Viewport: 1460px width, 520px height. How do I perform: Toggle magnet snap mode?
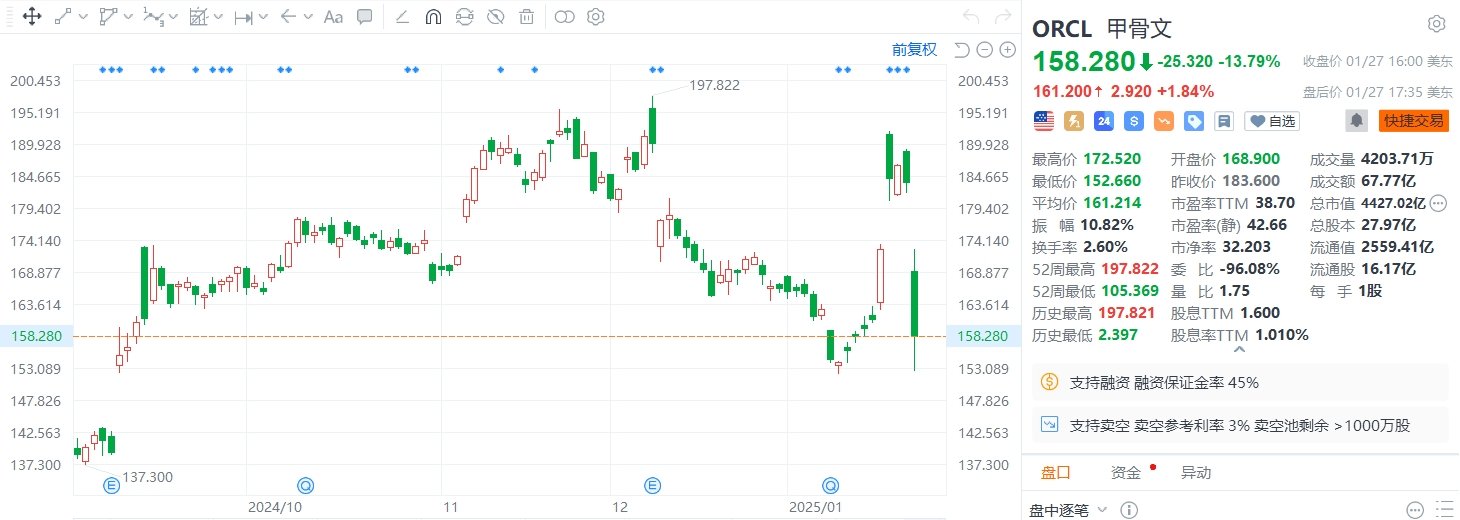433,17
